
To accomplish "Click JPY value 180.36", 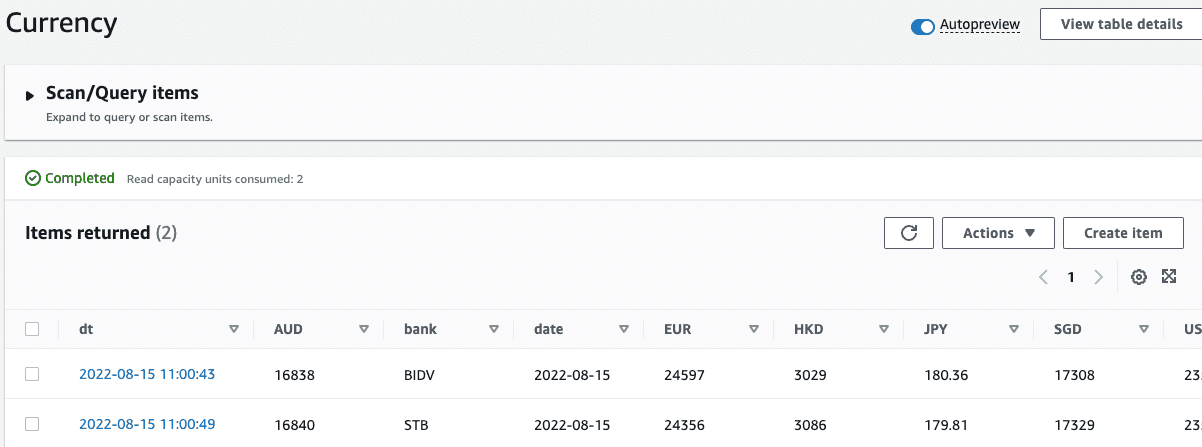I will 946,375.
